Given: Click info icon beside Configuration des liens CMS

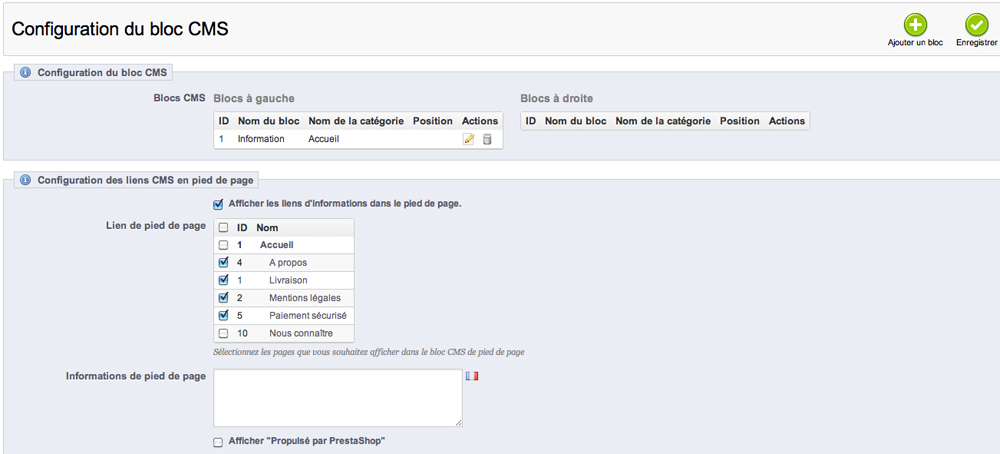Looking at the screenshot, I should point(26,180).
